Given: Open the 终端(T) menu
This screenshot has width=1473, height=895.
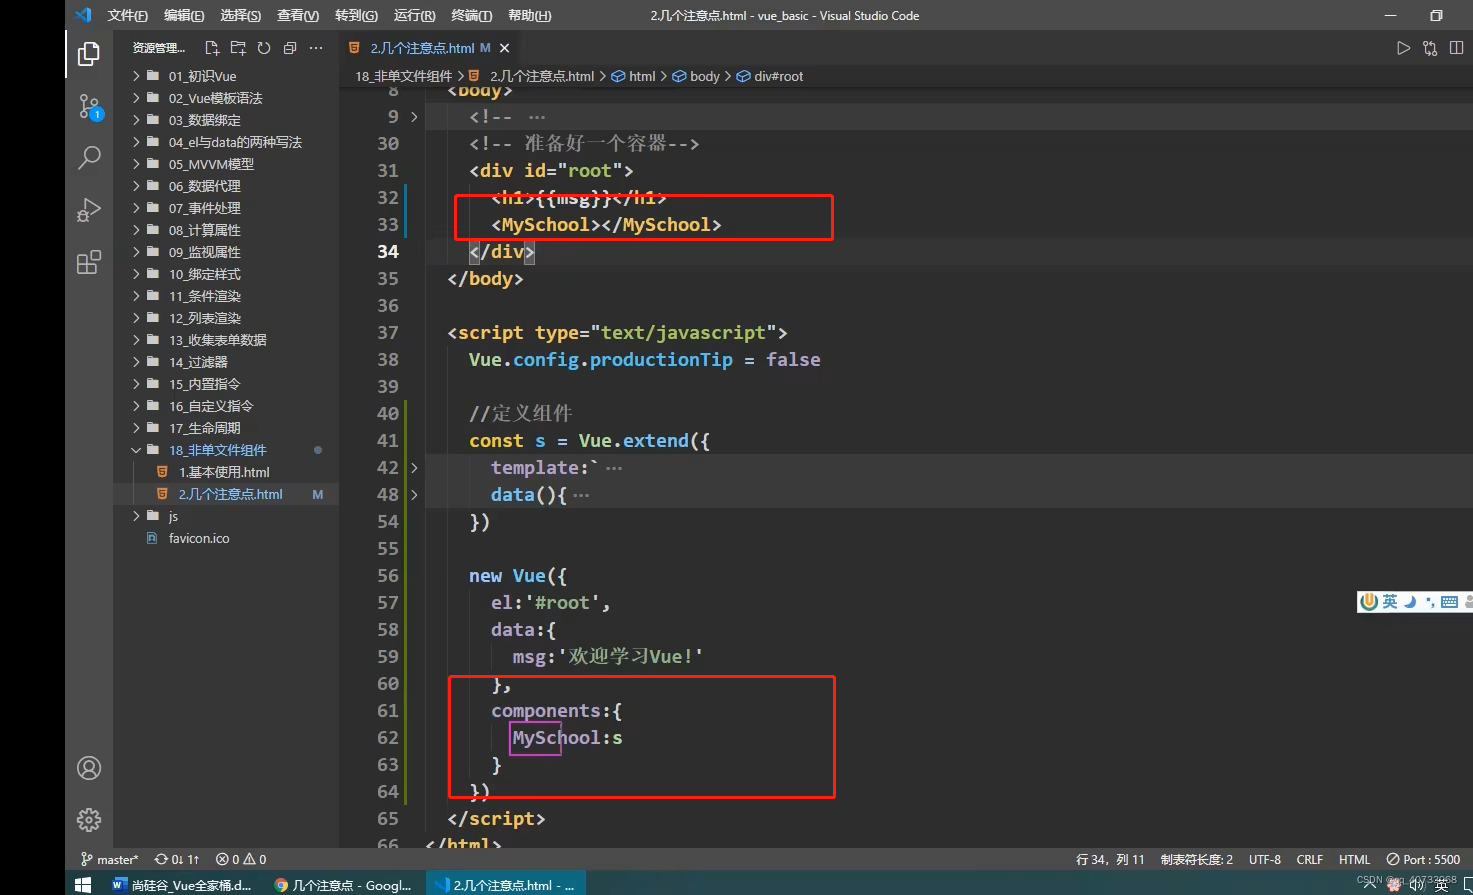Looking at the screenshot, I should 471,15.
